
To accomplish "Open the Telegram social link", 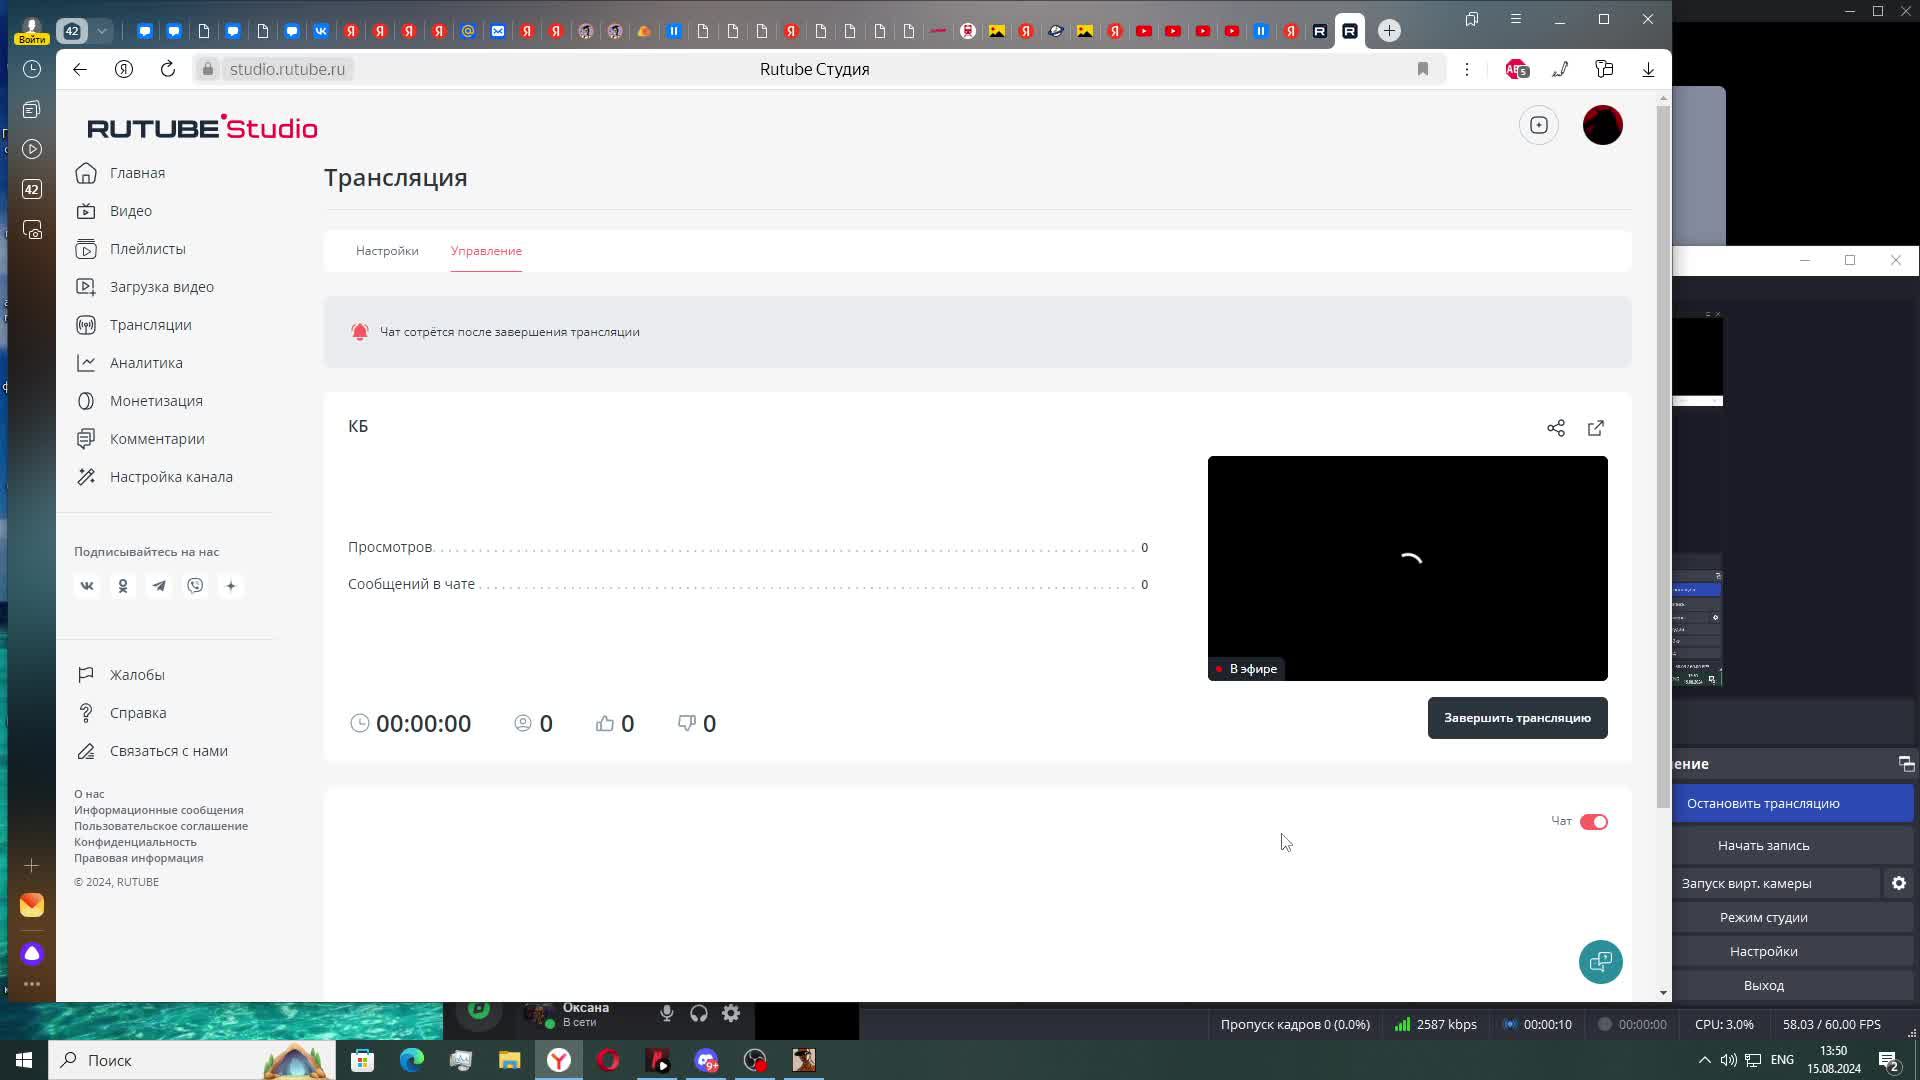I will tap(159, 586).
